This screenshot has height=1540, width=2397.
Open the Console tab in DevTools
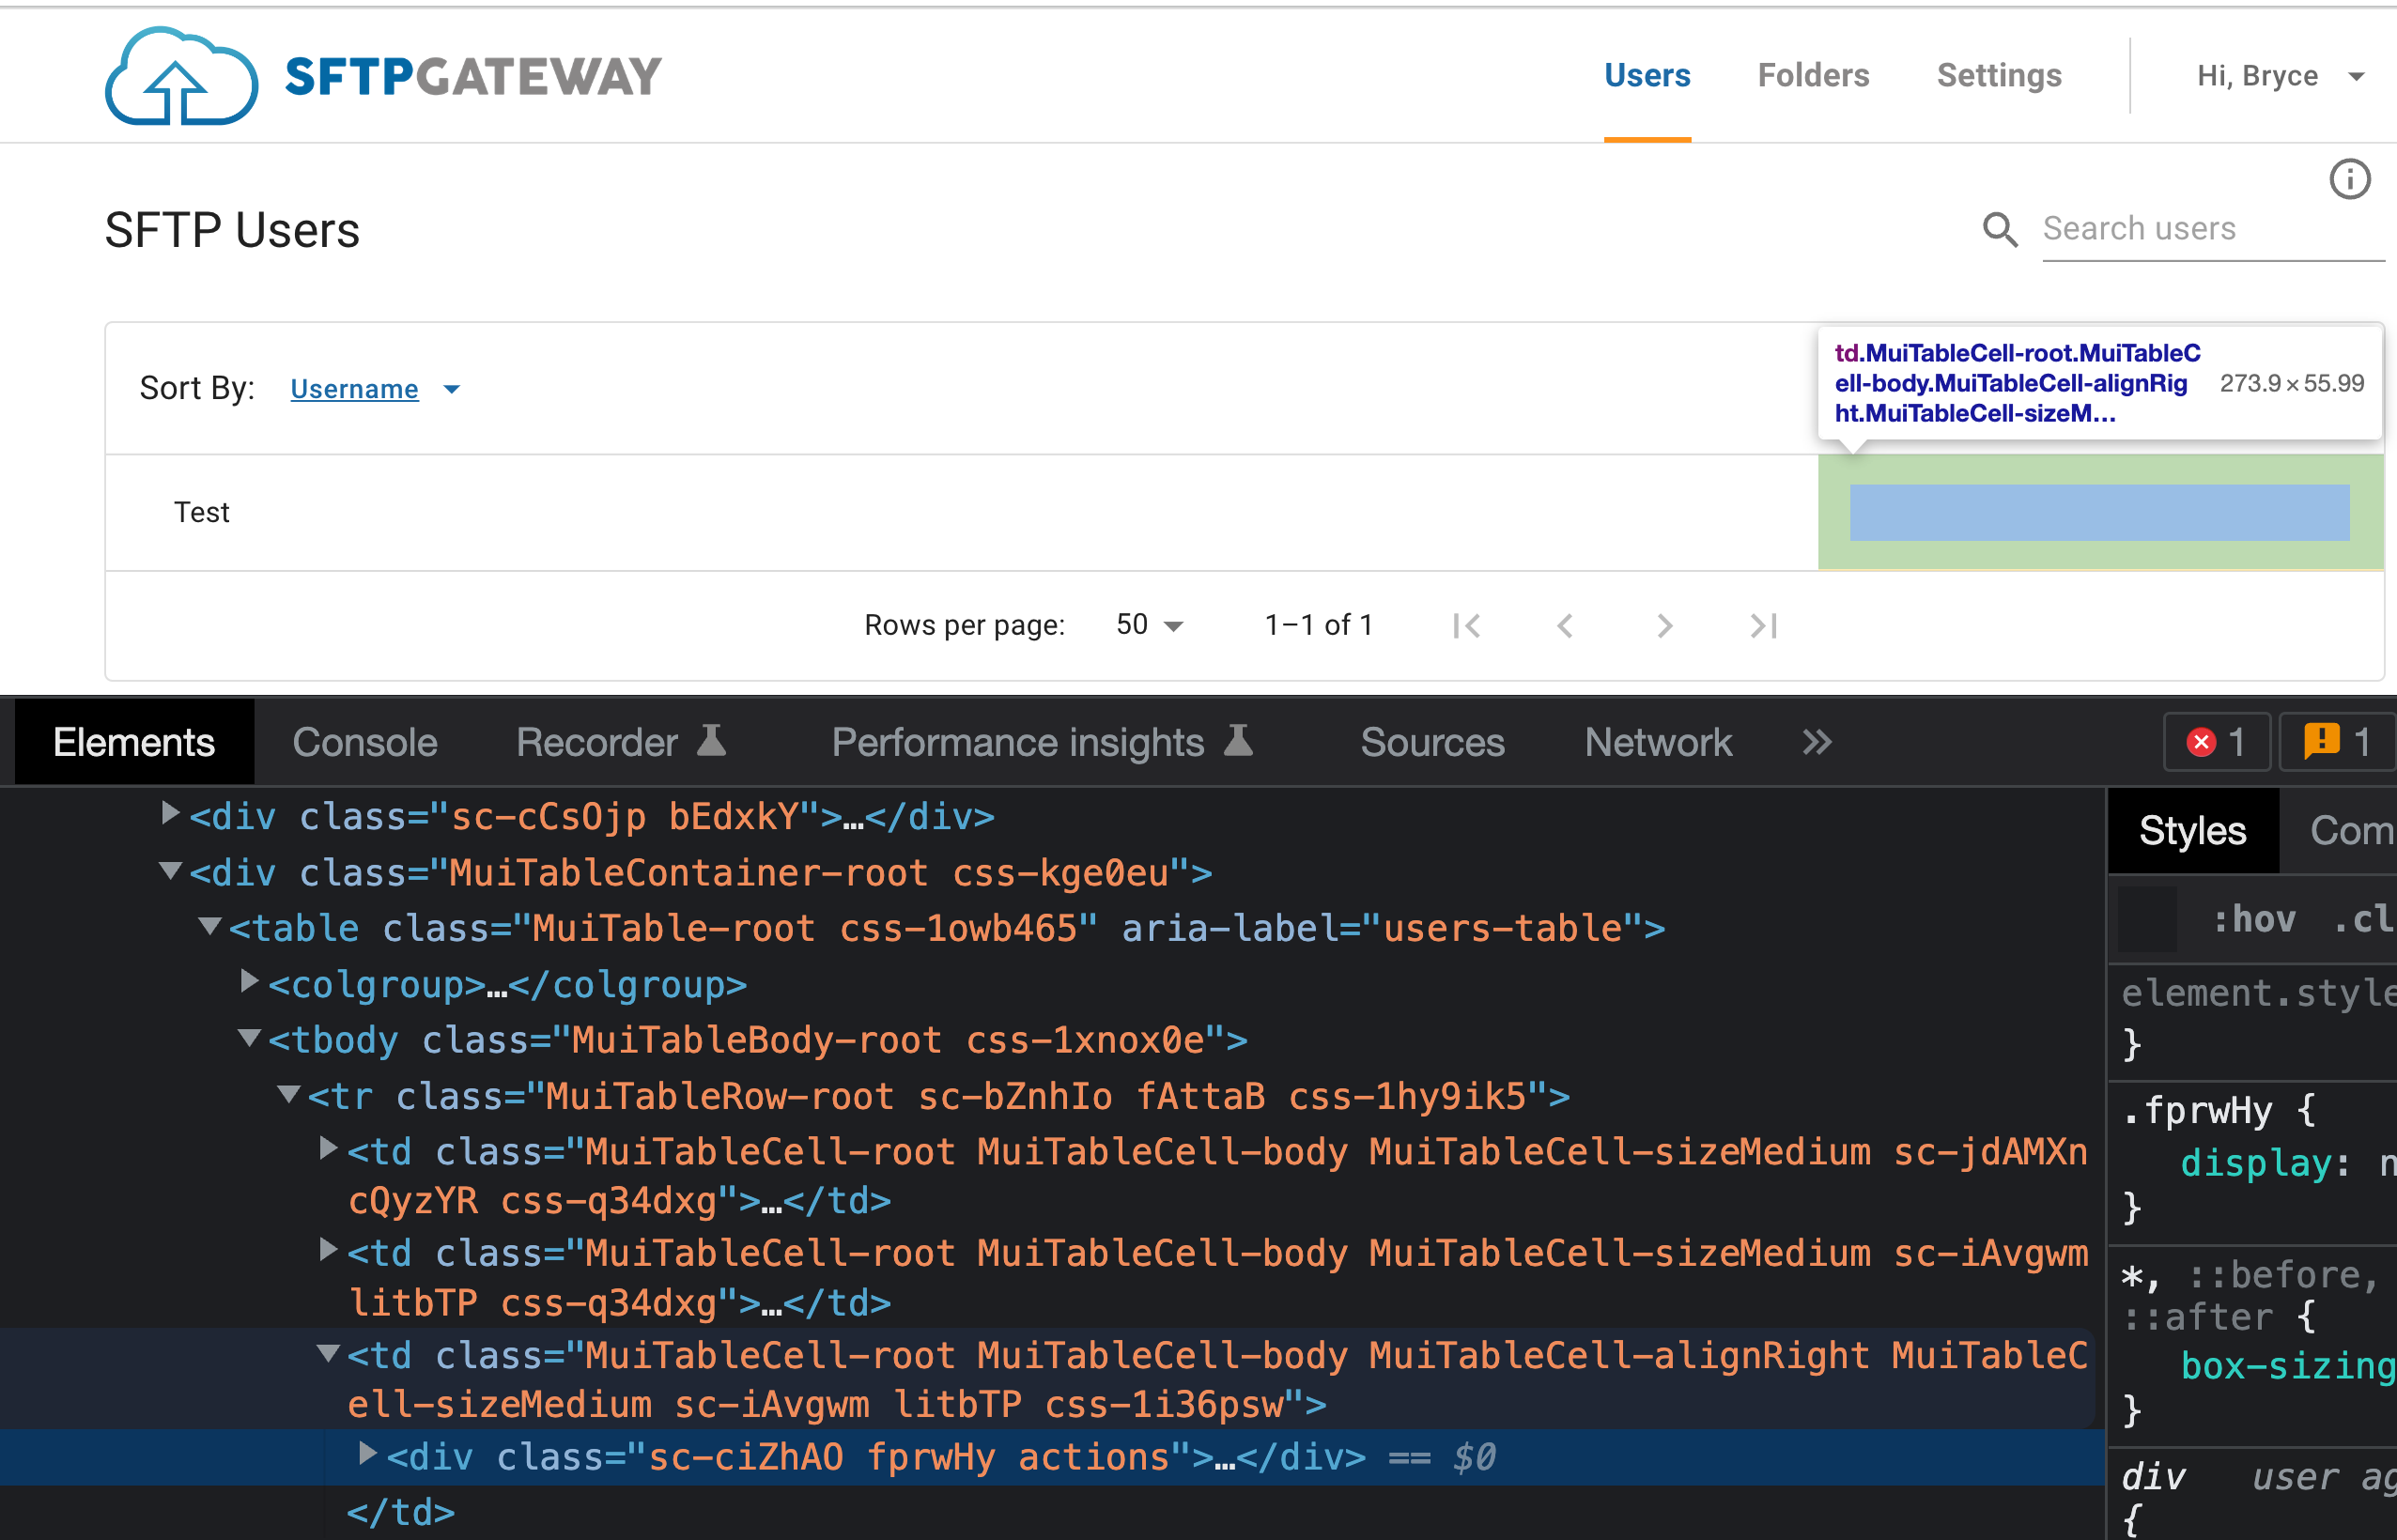click(x=365, y=742)
